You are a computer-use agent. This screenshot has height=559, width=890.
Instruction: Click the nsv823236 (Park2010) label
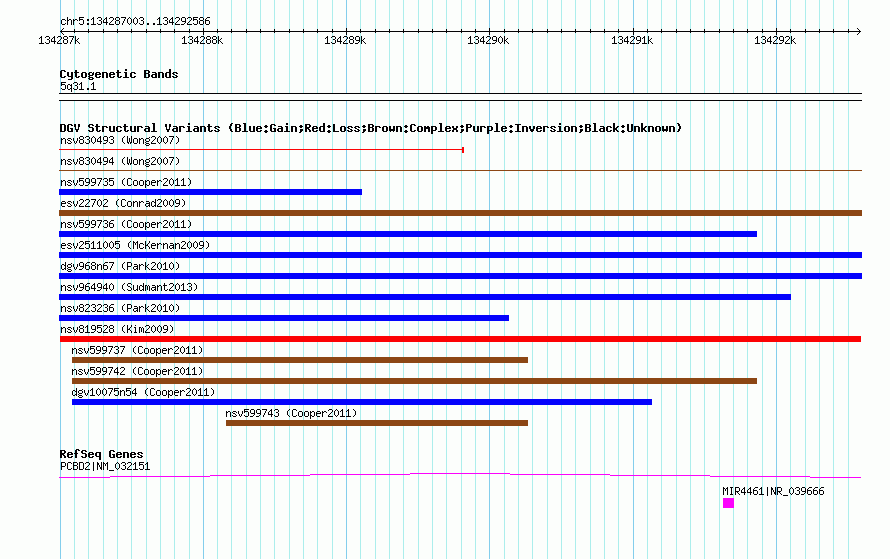coord(120,308)
